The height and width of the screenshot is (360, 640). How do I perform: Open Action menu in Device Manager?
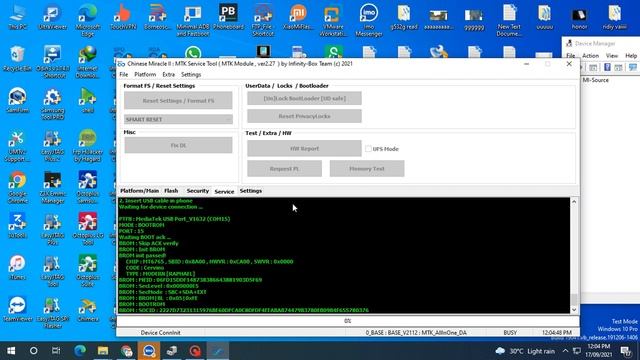(590, 56)
